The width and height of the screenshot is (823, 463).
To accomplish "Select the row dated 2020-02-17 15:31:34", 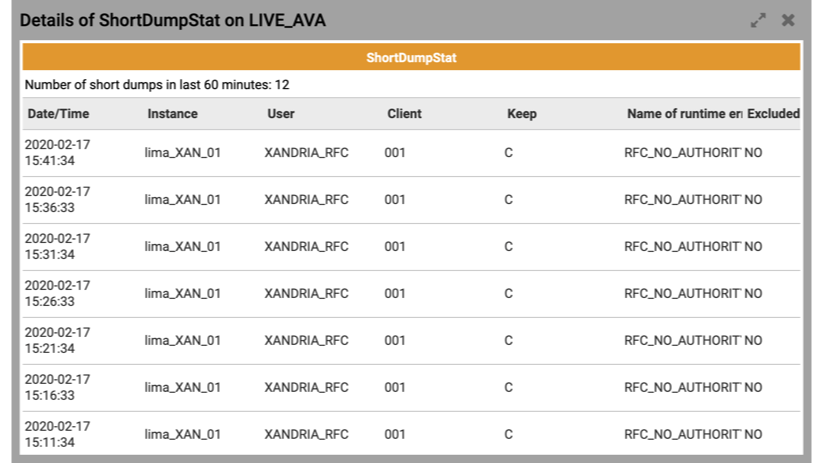I will click(x=411, y=247).
